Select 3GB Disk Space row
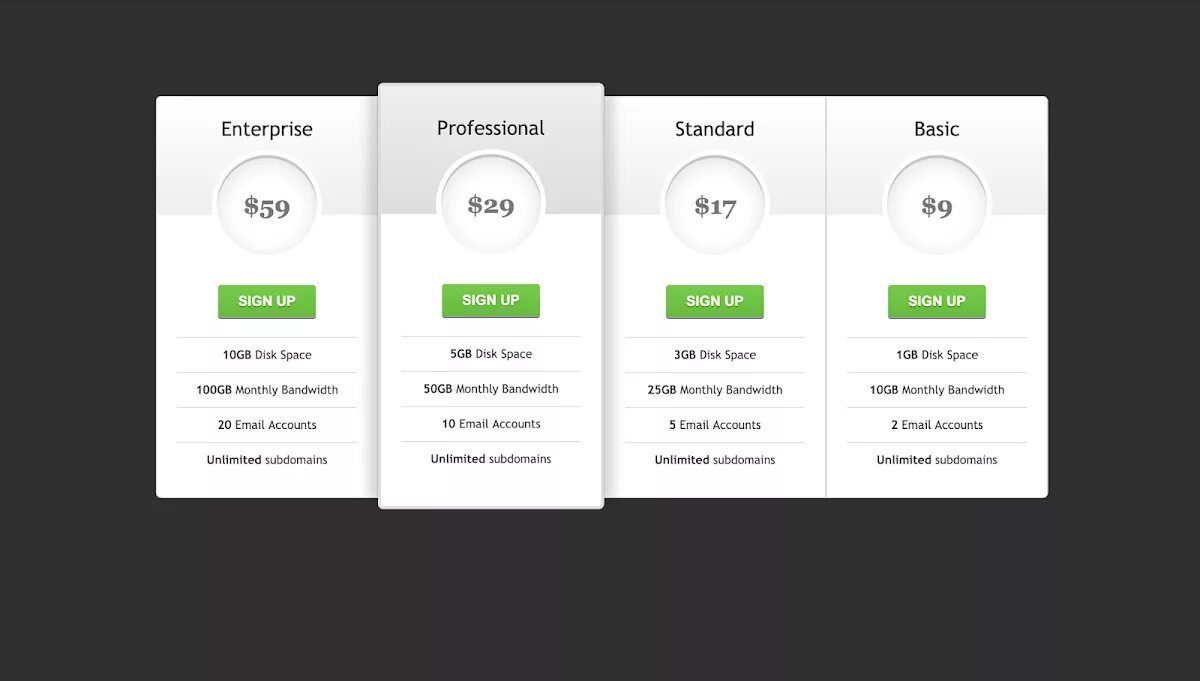 (715, 355)
